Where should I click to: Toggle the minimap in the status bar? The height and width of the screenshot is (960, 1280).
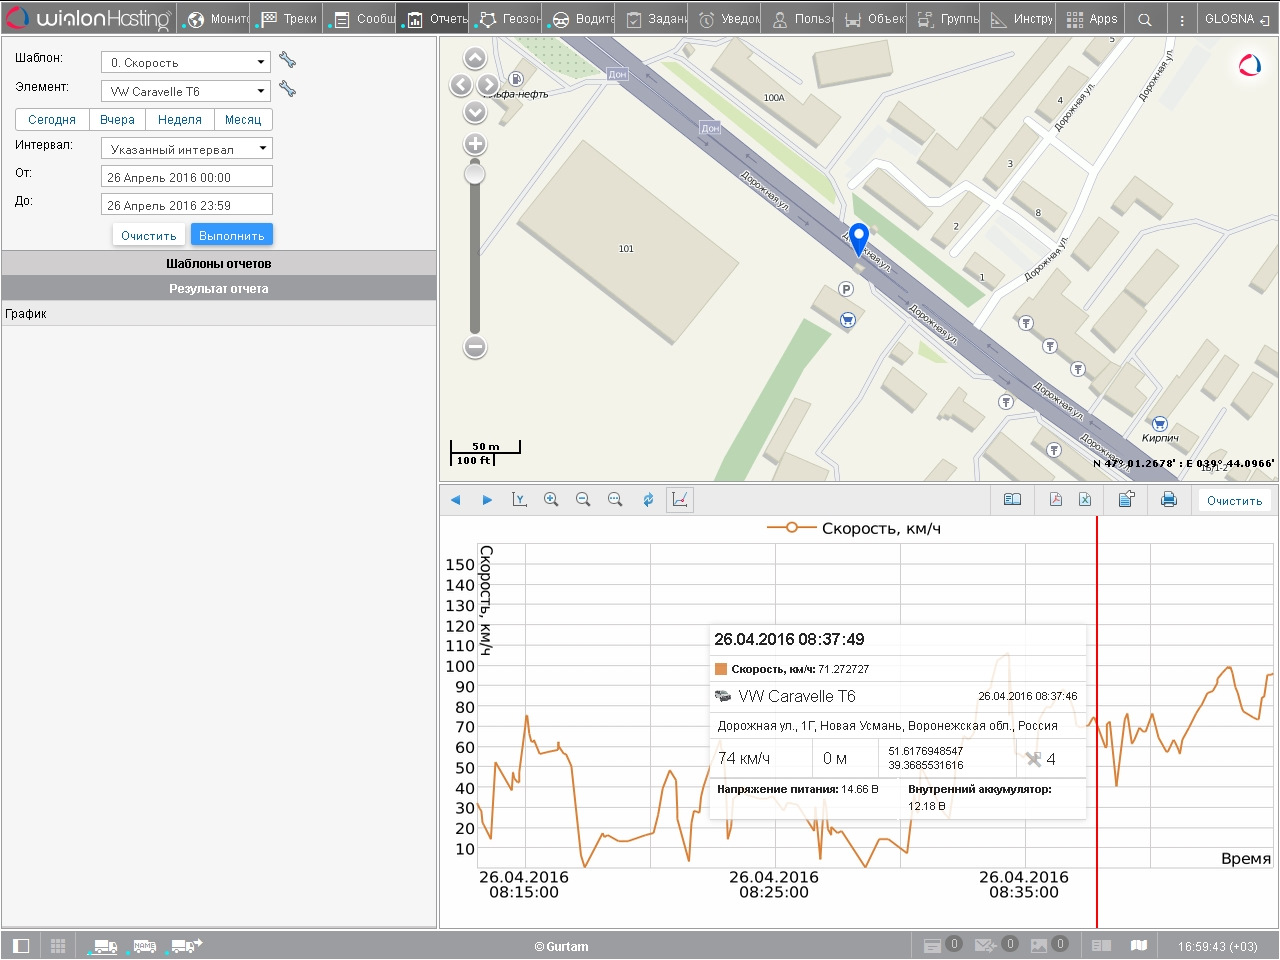(1139, 945)
